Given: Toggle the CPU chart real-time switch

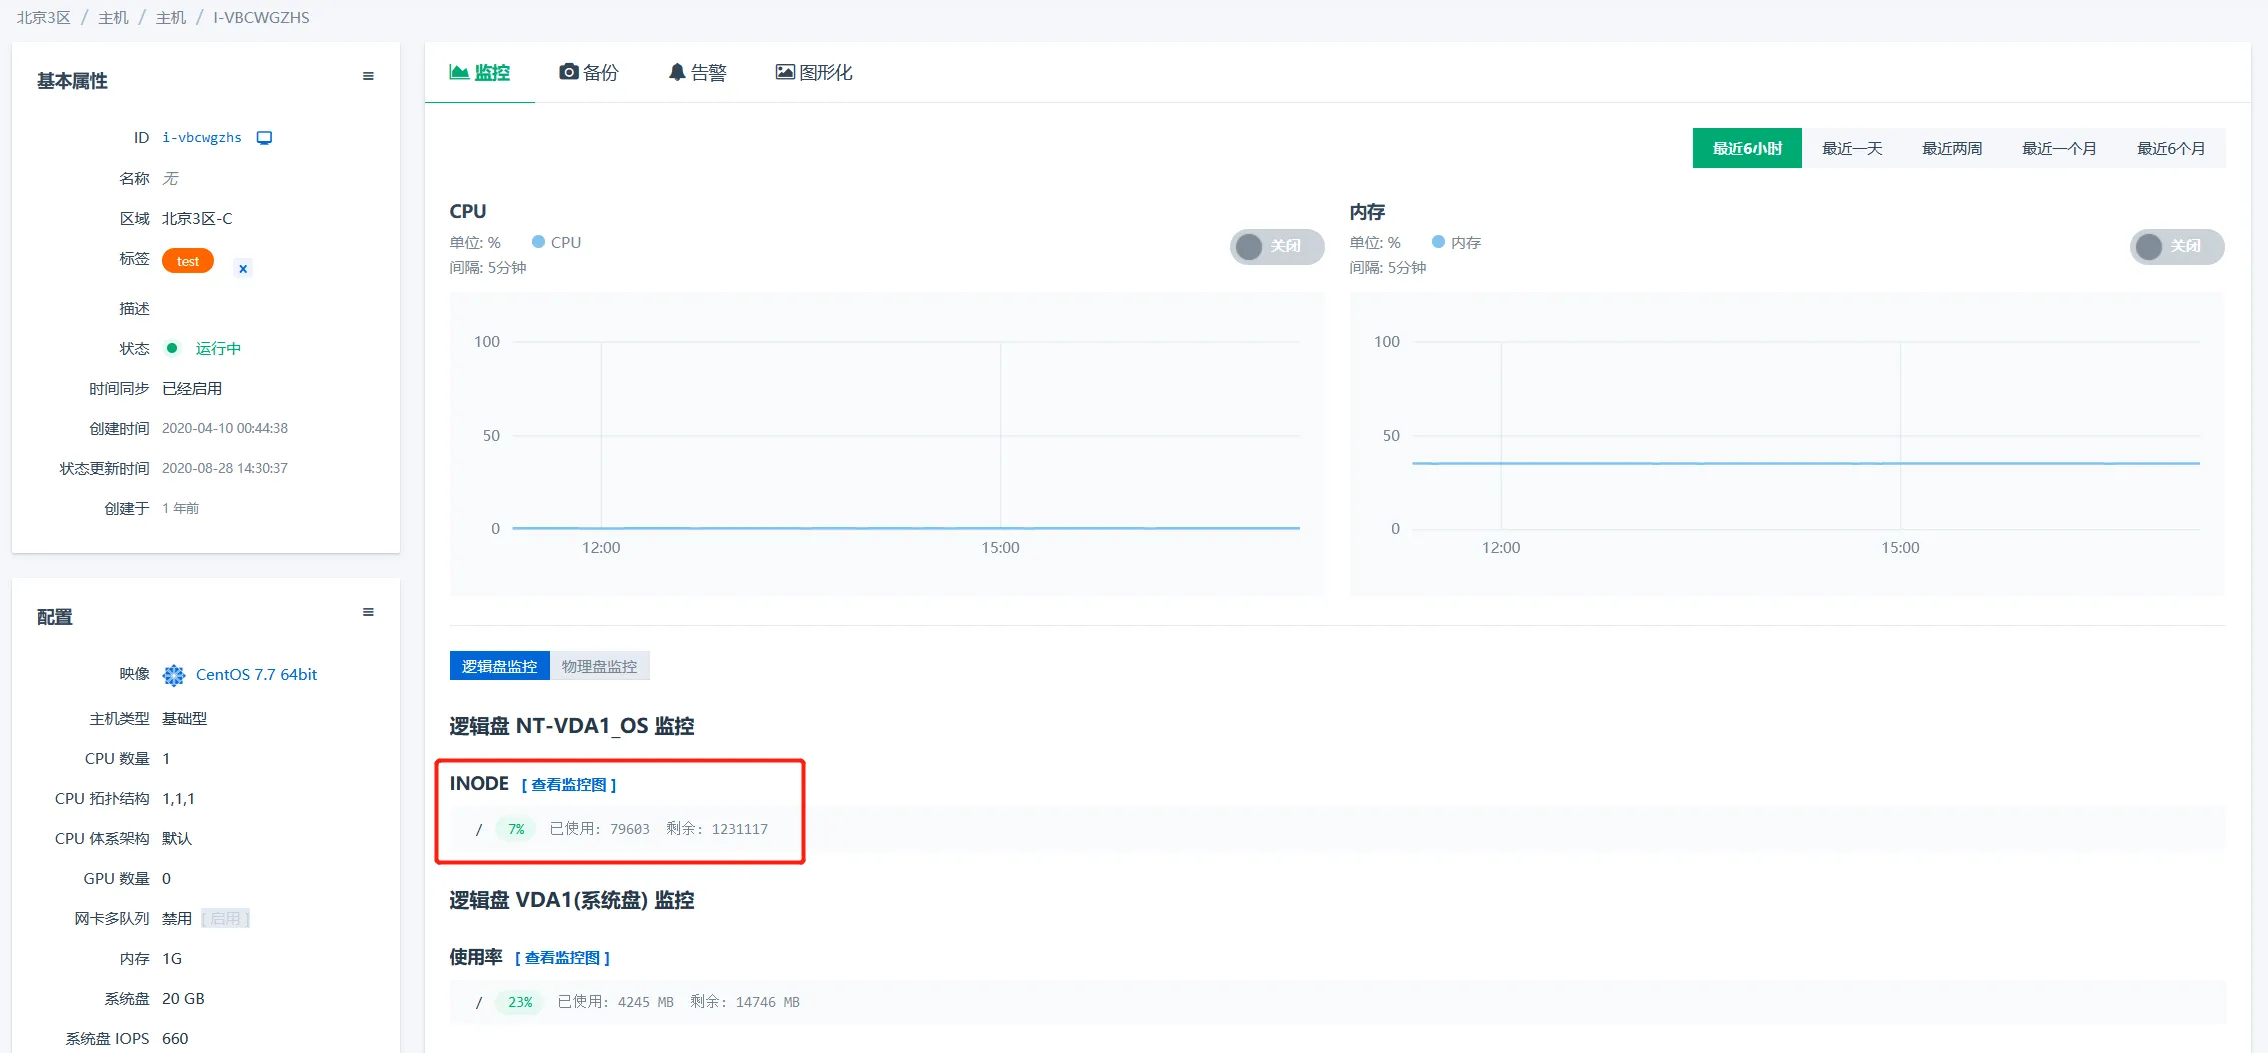Looking at the screenshot, I should (1275, 246).
